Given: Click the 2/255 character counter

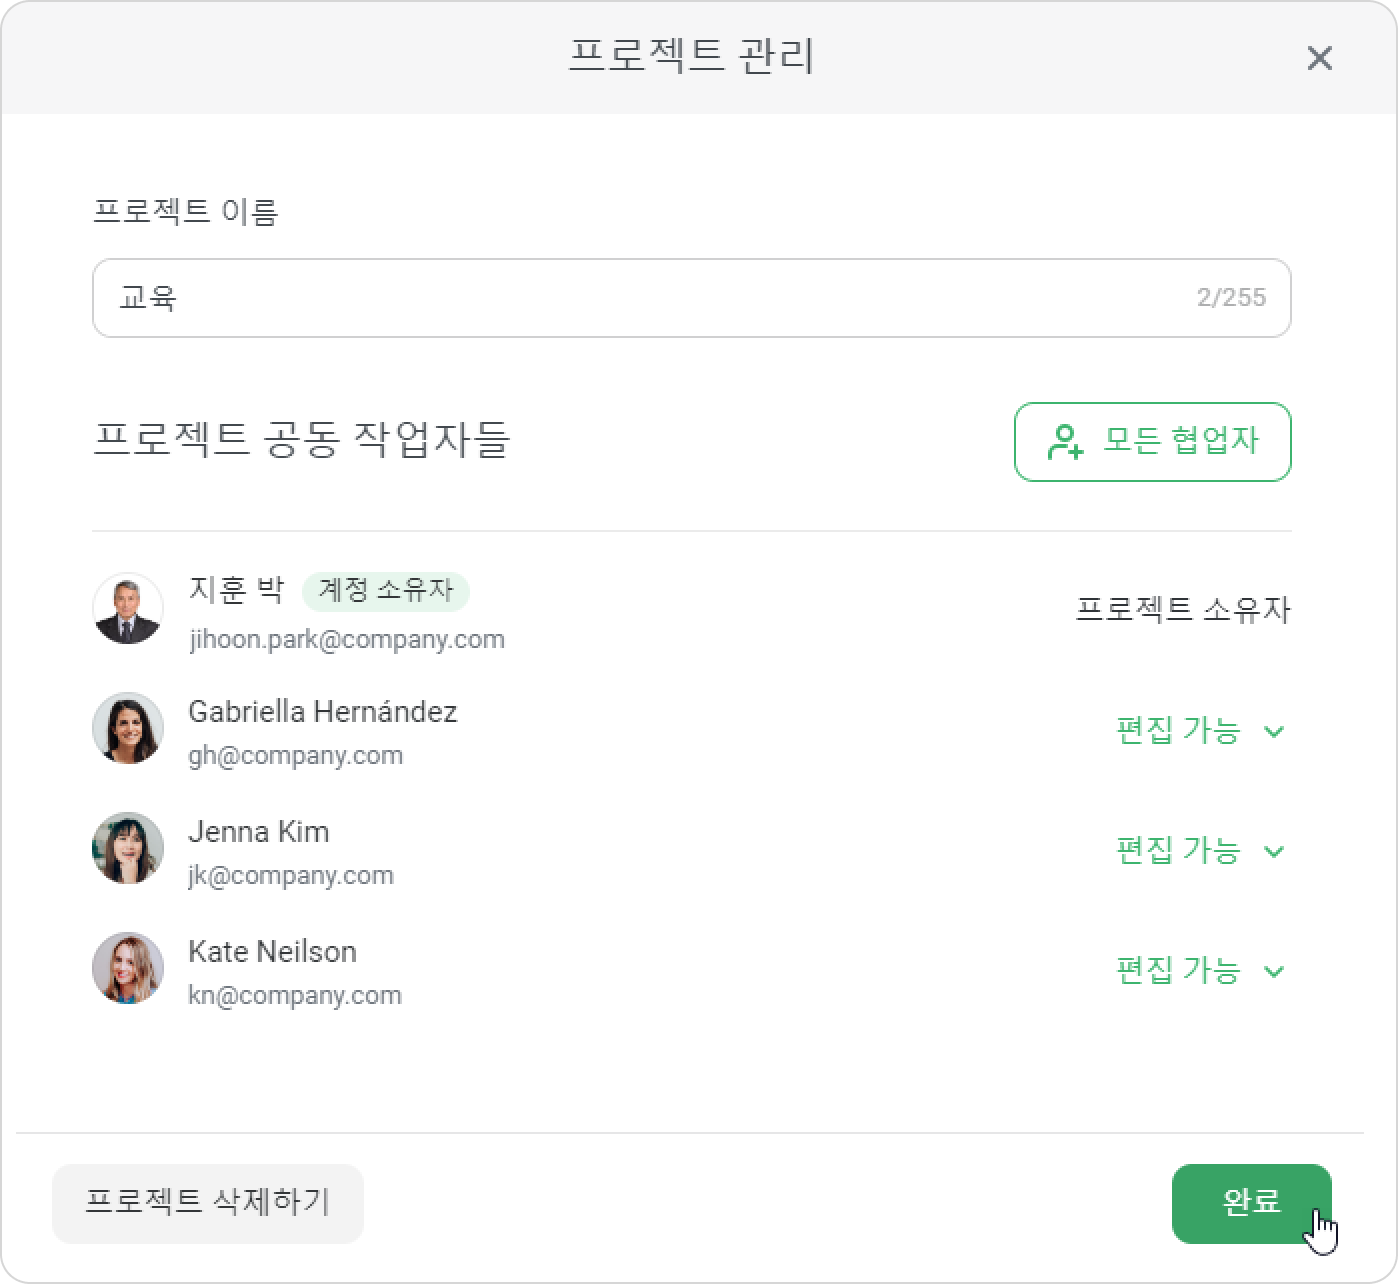Looking at the screenshot, I should tap(1231, 298).
